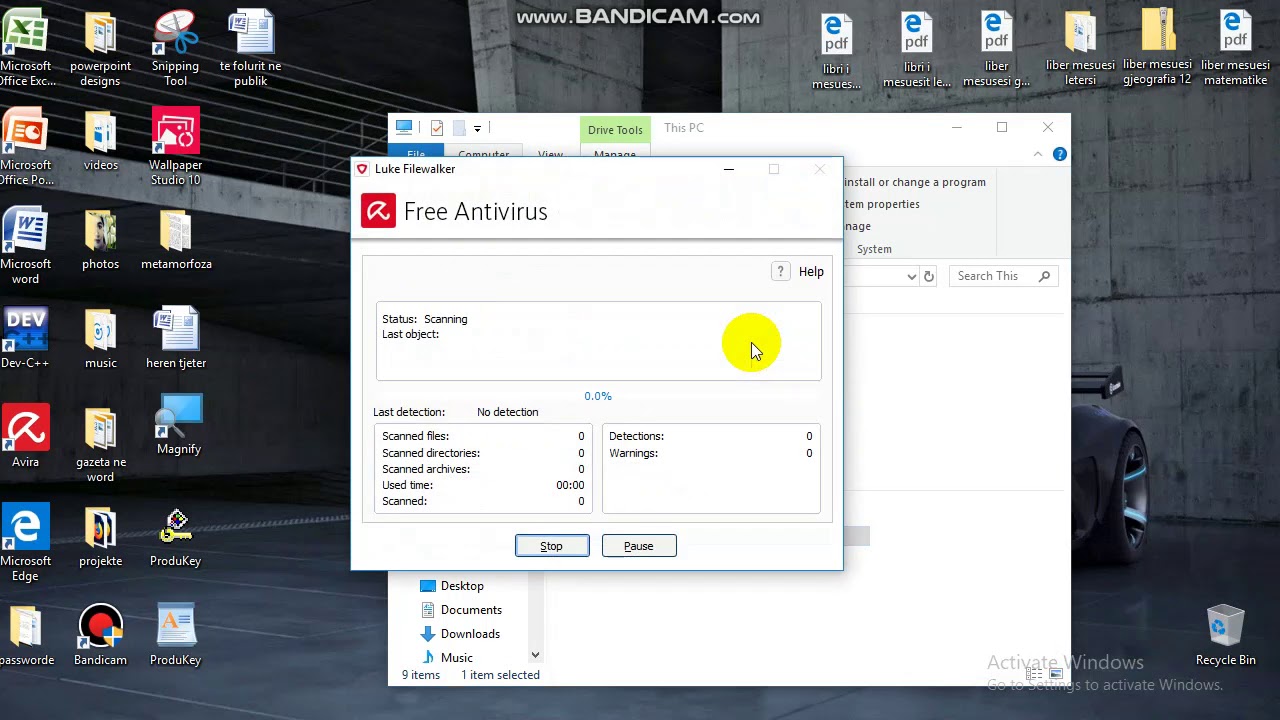Click the question mark help icon
This screenshot has width=1280, height=720.
coord(781,271)
